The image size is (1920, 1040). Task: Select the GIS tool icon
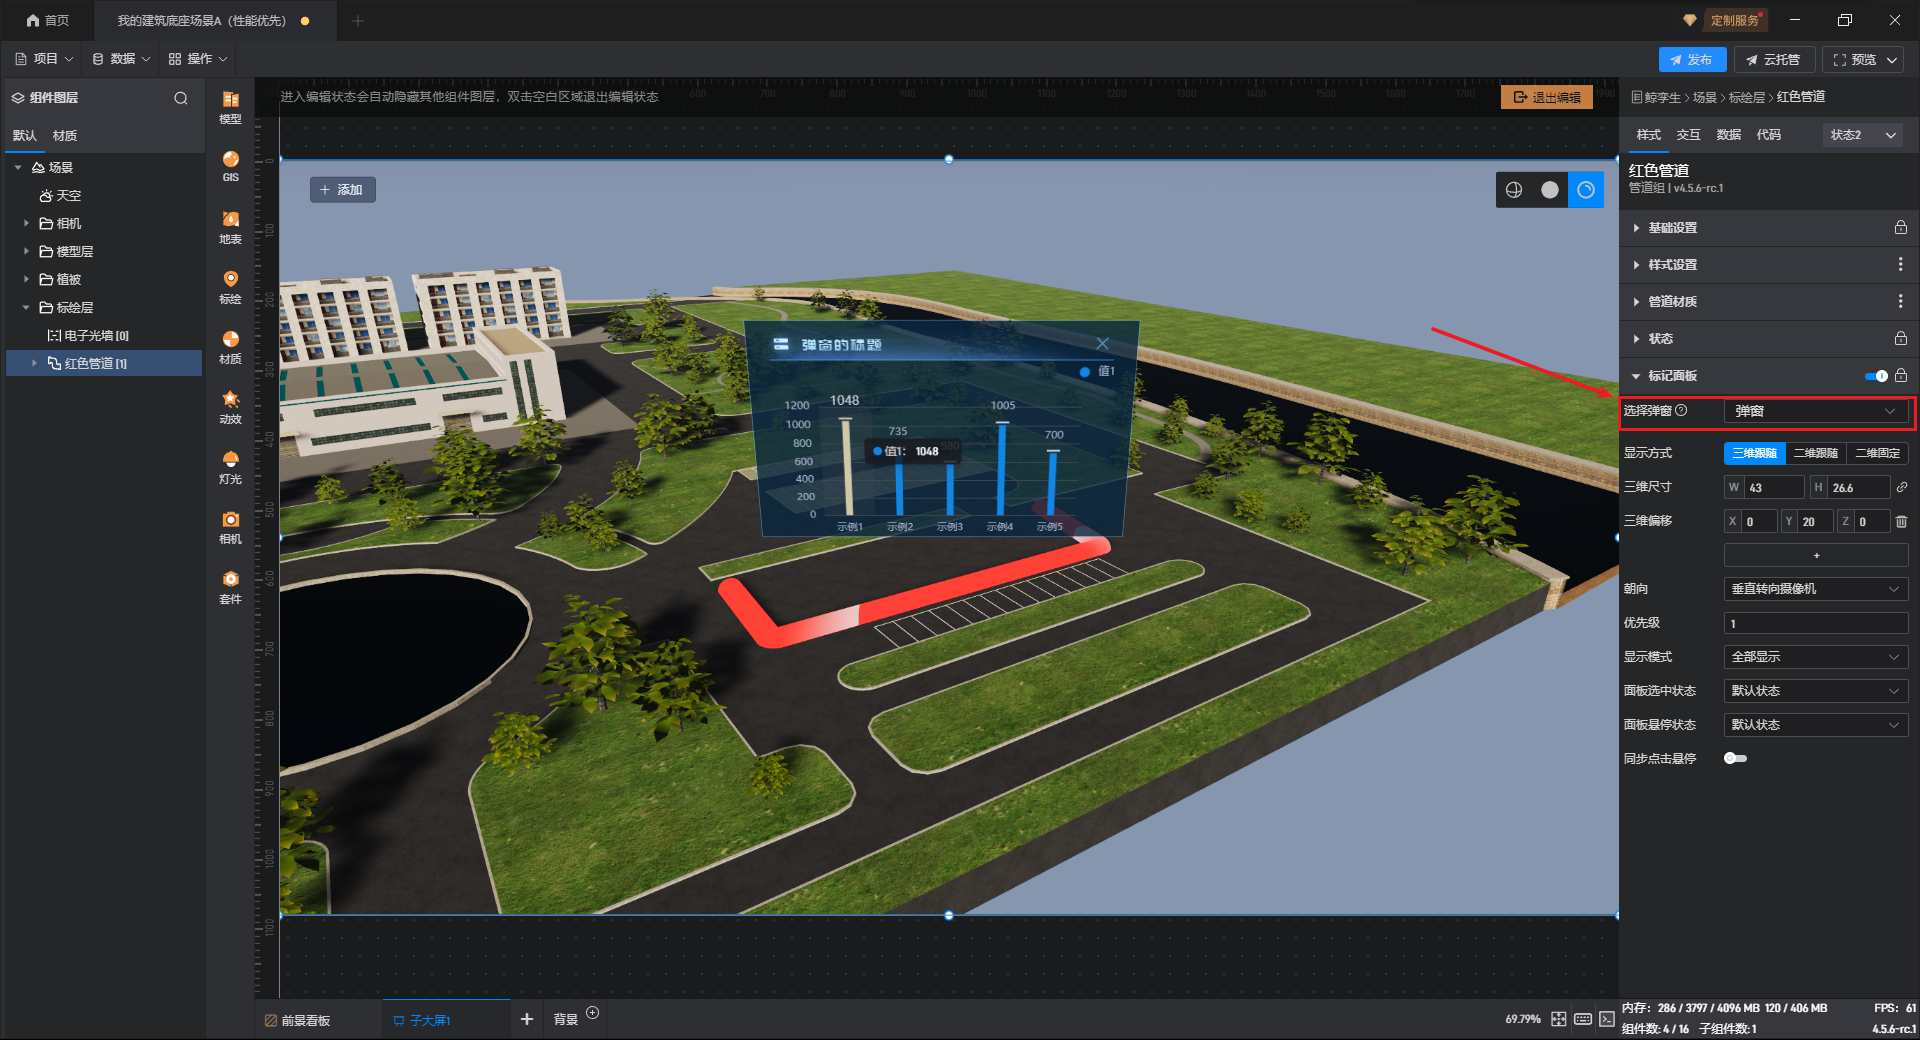coord(230,165)
